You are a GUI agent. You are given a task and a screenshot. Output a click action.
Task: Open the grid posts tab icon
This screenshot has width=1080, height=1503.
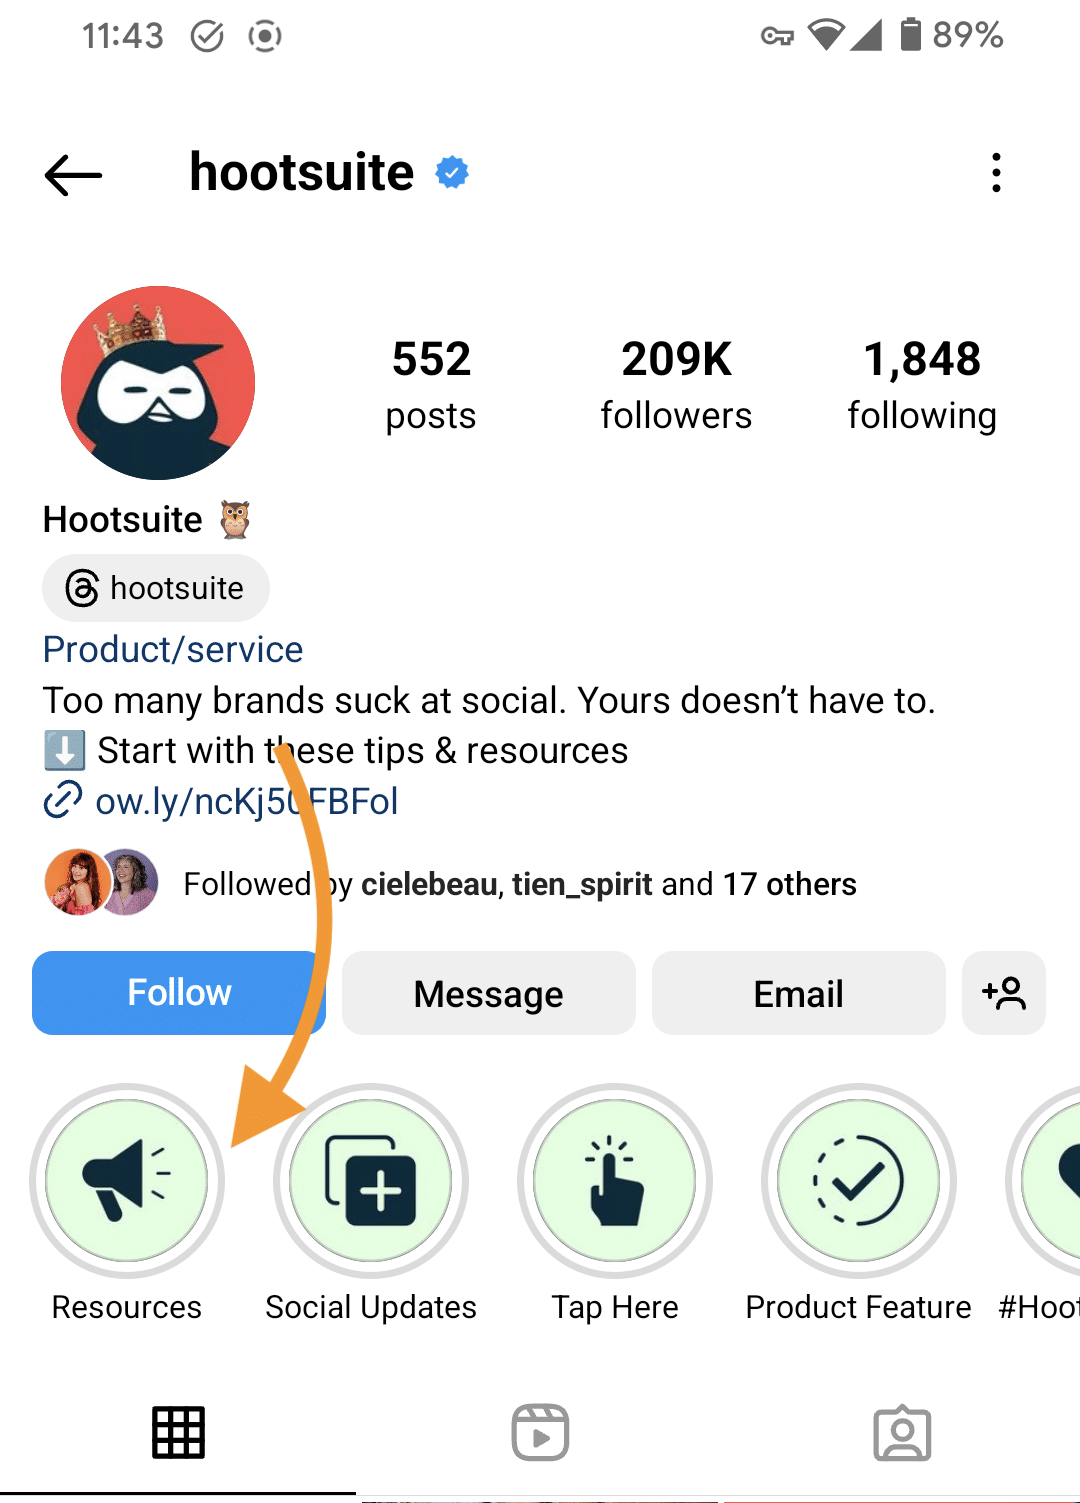click(178, 1432)
